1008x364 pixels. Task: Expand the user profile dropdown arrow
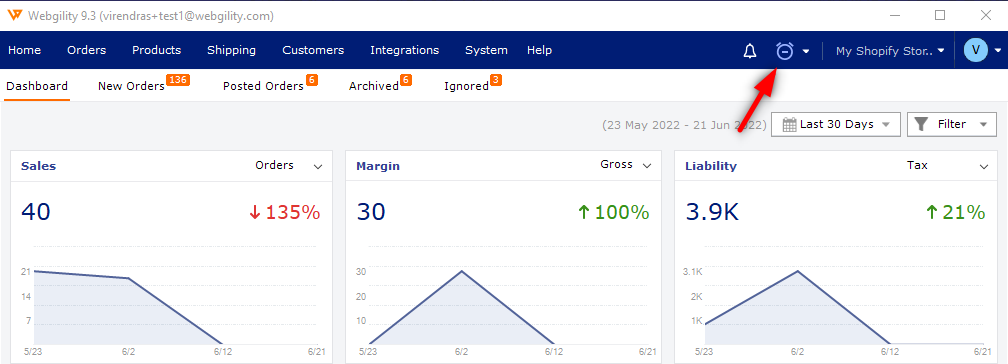998,50
